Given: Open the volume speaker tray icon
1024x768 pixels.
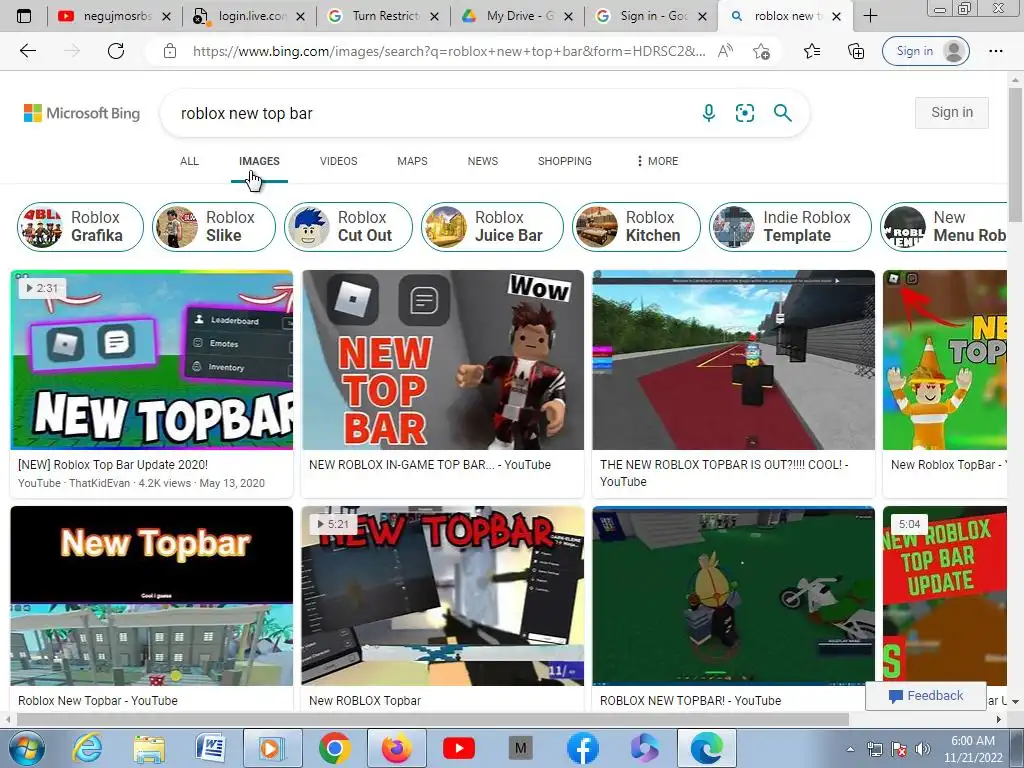Looking at the screenshot, I should click(x=922, y=749).
